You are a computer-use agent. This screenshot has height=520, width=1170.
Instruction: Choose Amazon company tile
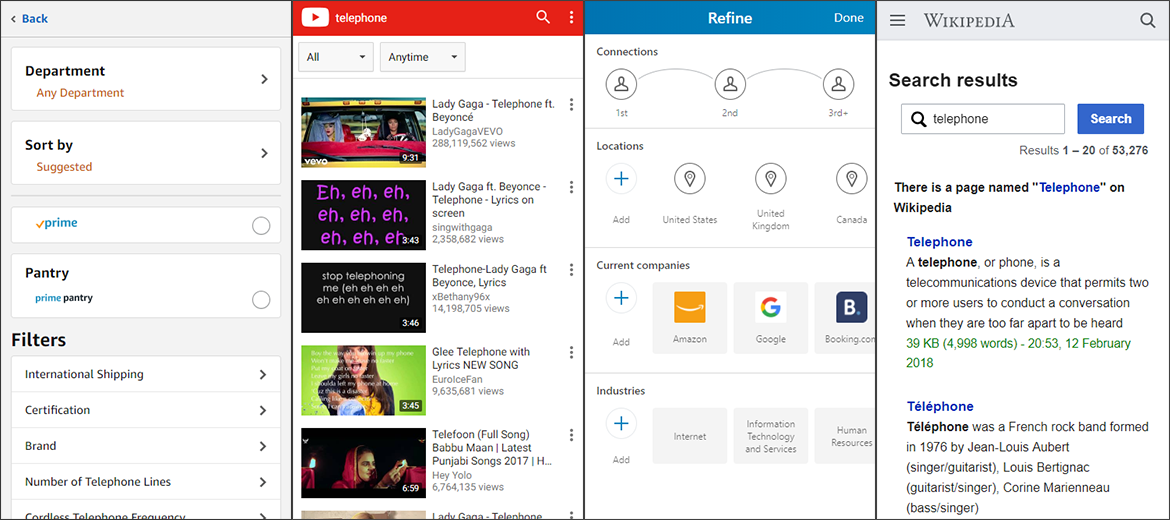(689, 317)
